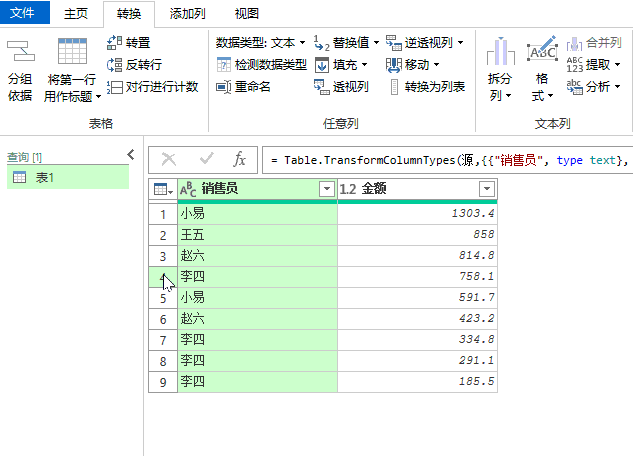Expand the 填充 dropdown arrow
Image resolution: width=633 pixels, height=456 pixels.
(x=364, y=65)
